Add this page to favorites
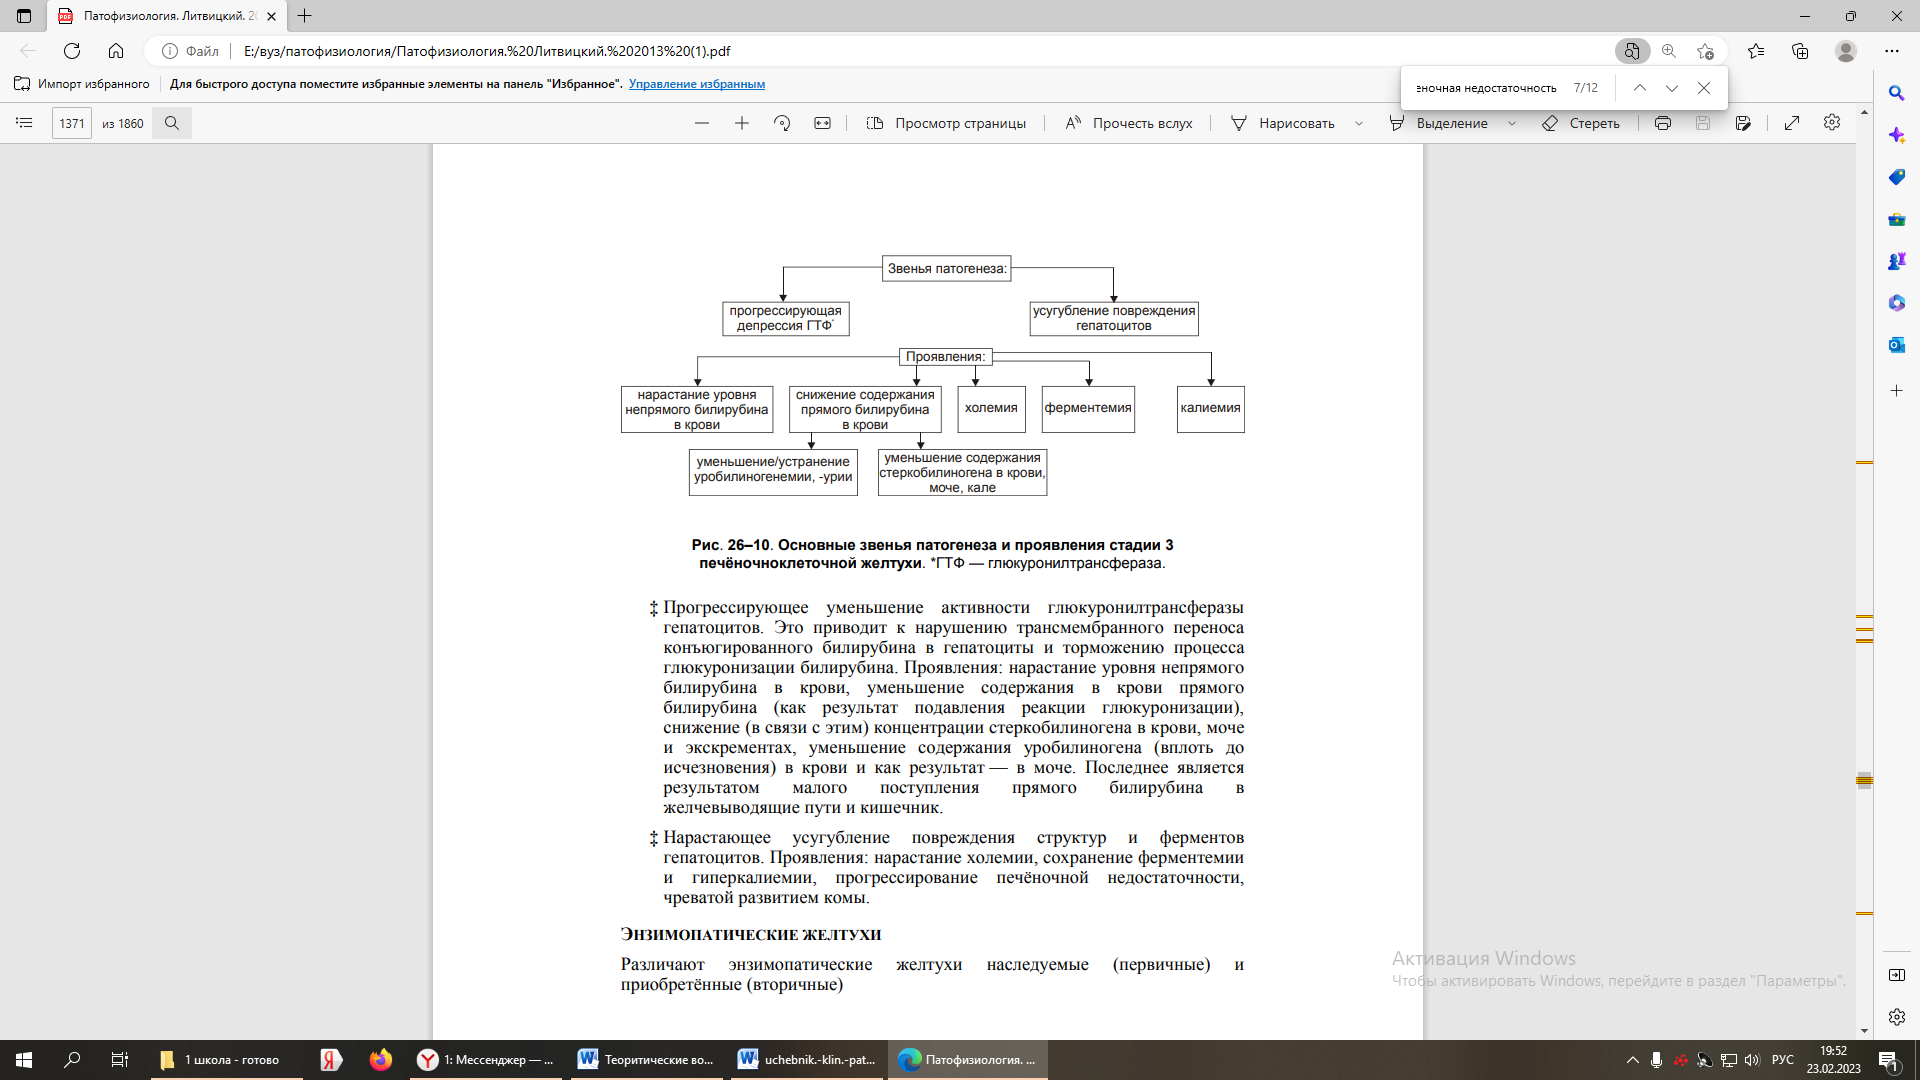This screenshot has width=1920, height=1080. pos(1706,51)
